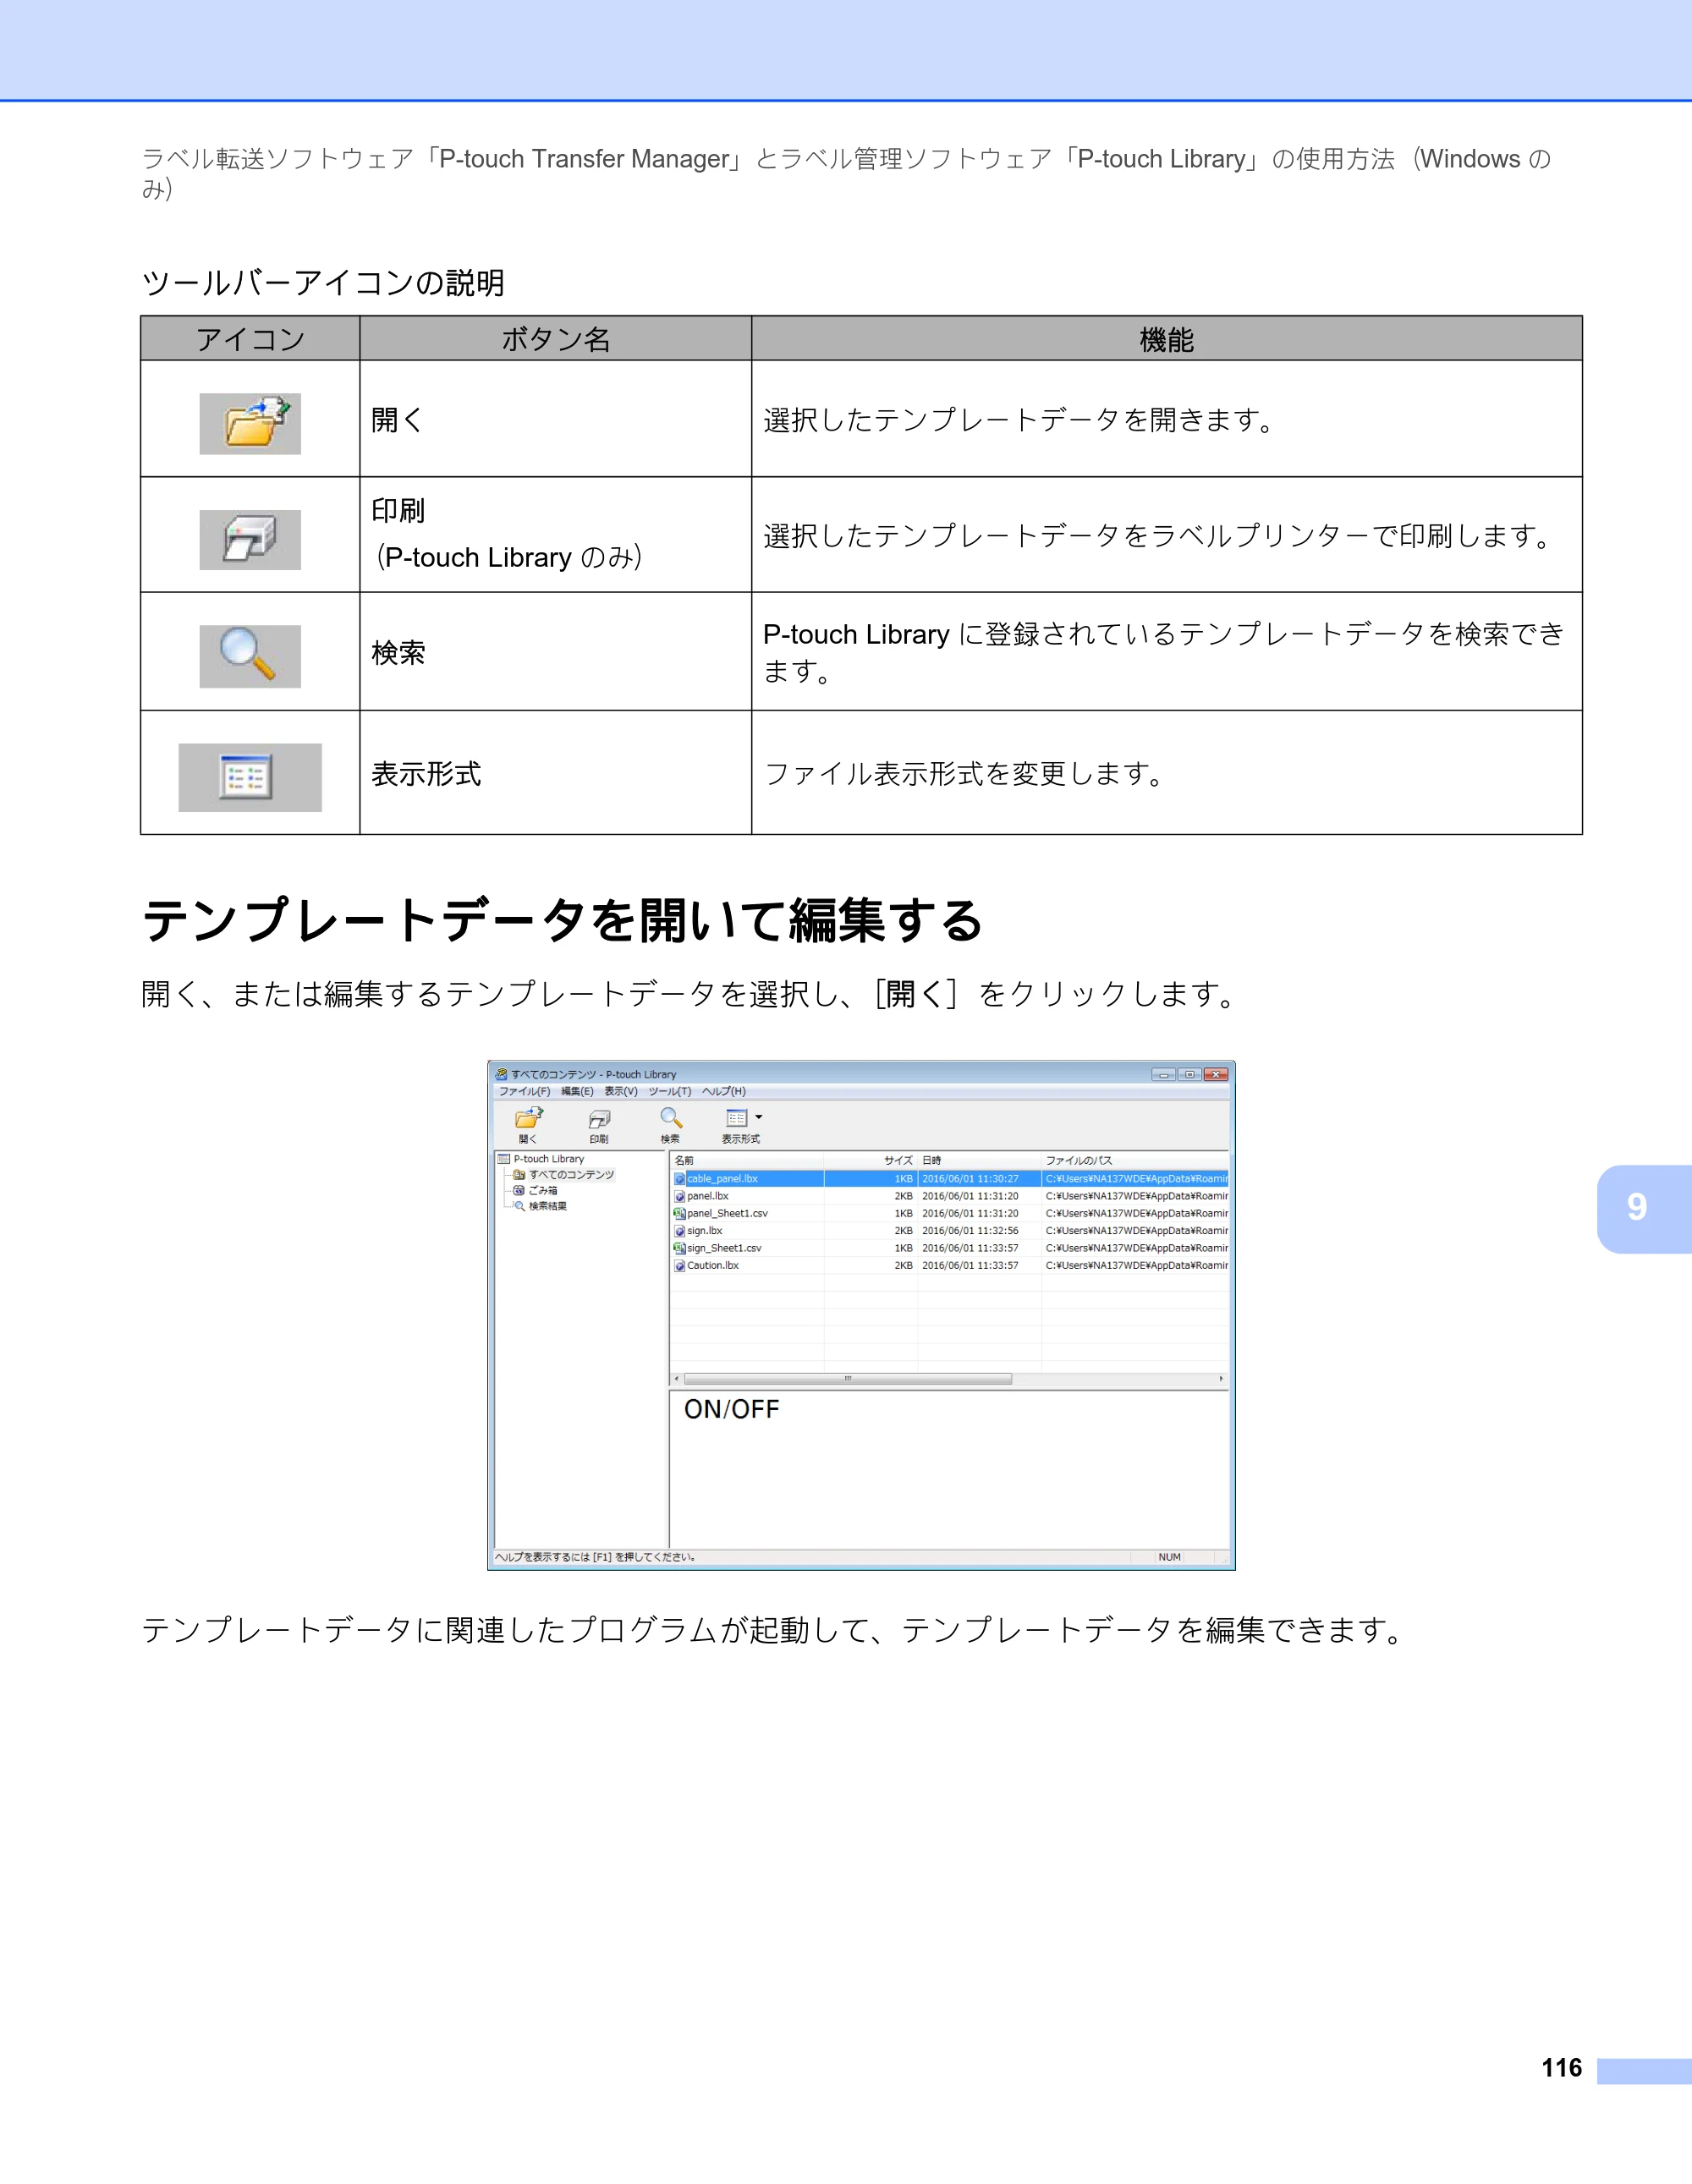Open the ツール(T) menu
The image size is (1692, 2184).
(669, 1091)
